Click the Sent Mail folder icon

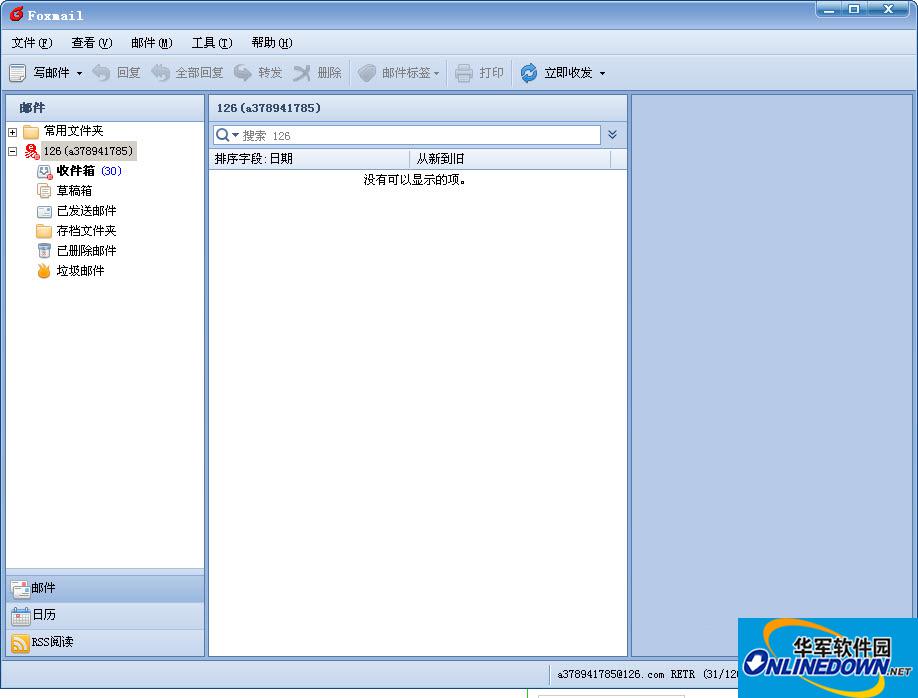[x=44, y=211]
